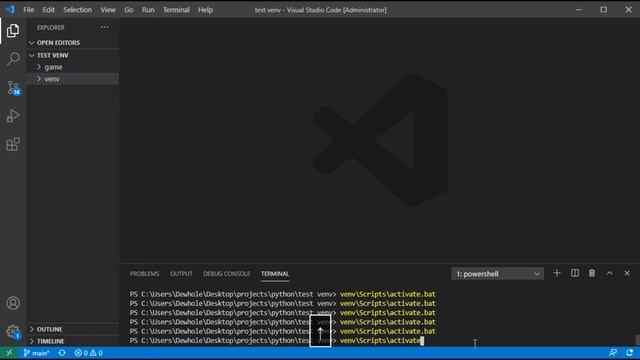Open the Explorer view in activity bar
The width and height of the screenshot is (640, 360).
(x=13, y=31)
